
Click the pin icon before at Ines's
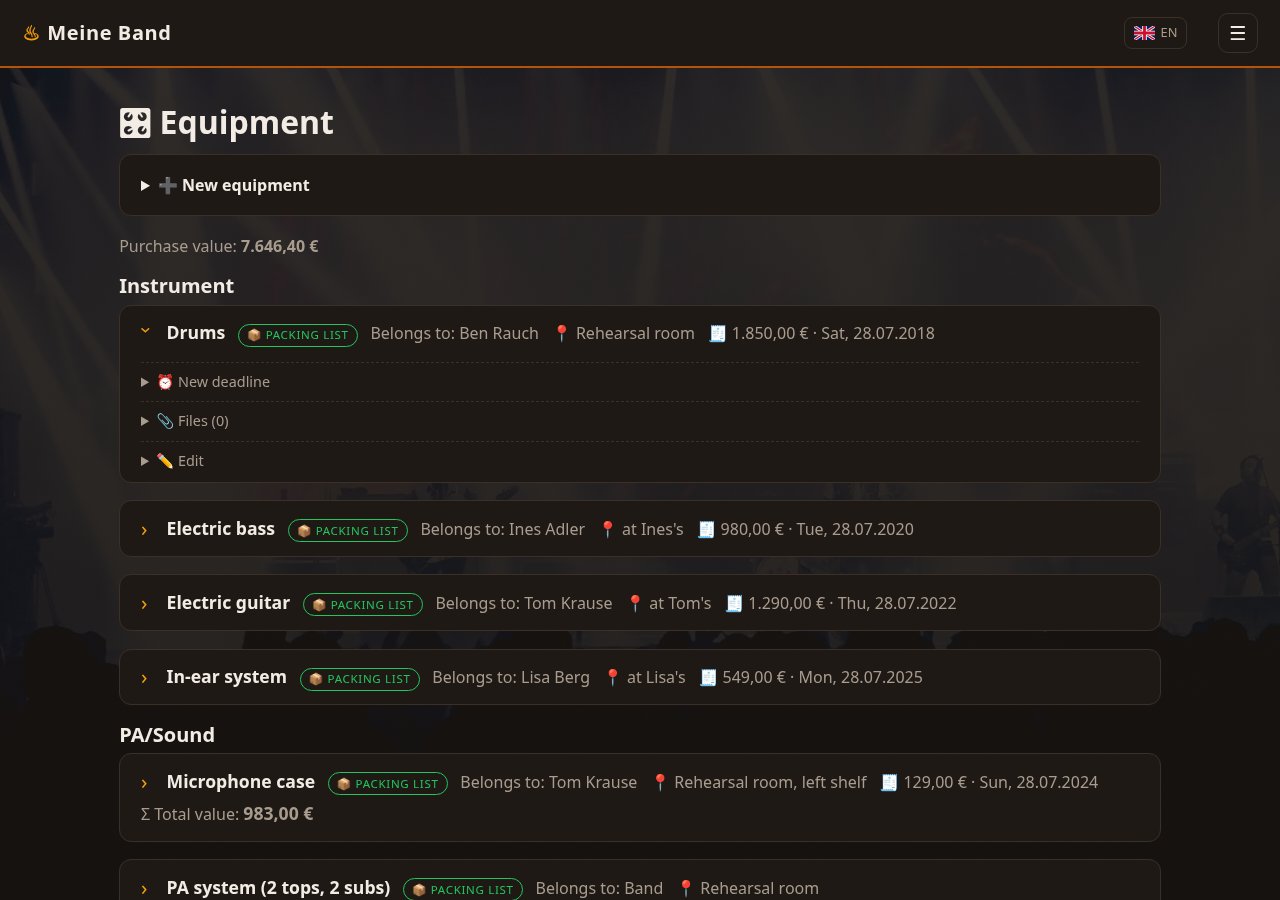point(607,529)
